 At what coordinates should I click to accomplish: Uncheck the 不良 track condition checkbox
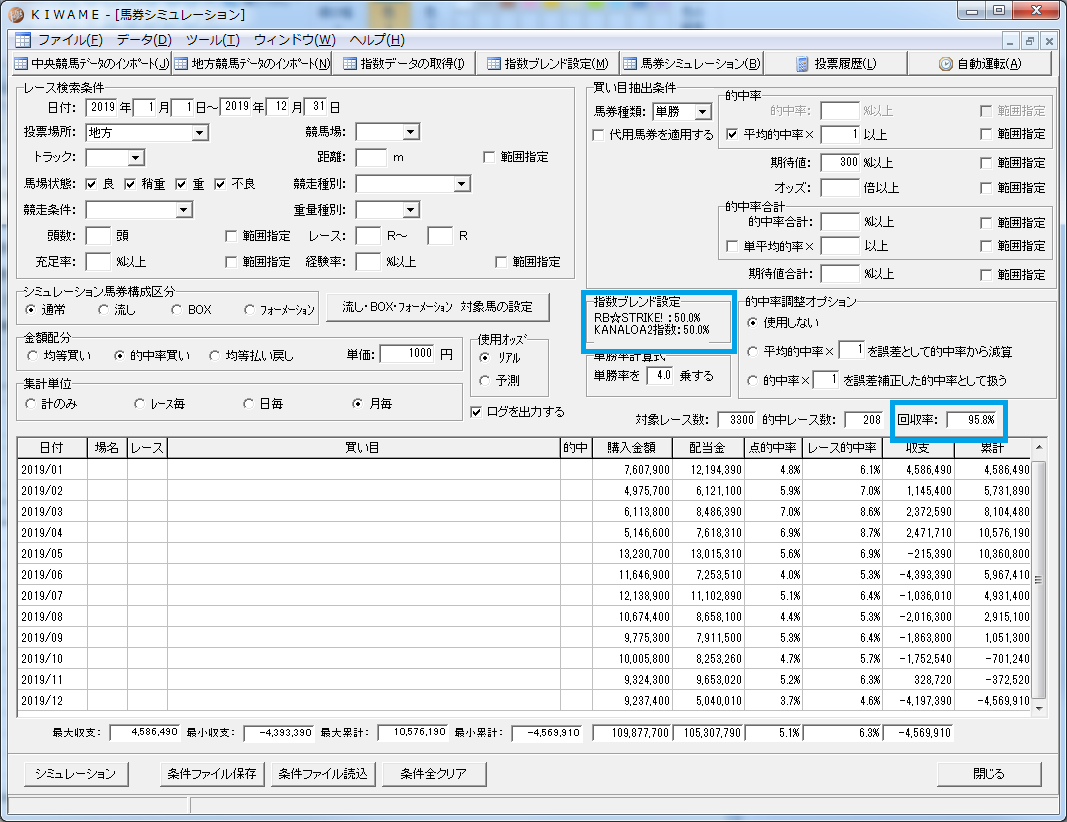click(220, 184)
